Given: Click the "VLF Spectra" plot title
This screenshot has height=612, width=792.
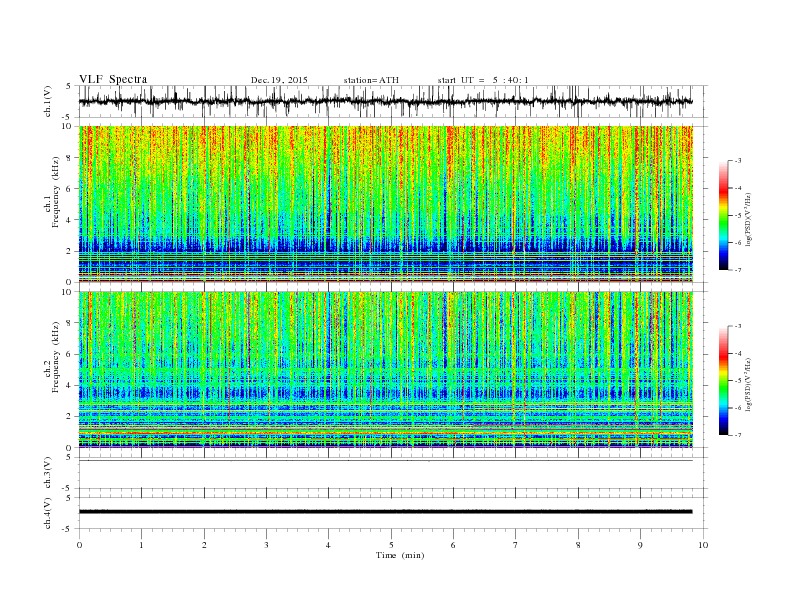Looking at the screenshot, I should coord(113,79).
